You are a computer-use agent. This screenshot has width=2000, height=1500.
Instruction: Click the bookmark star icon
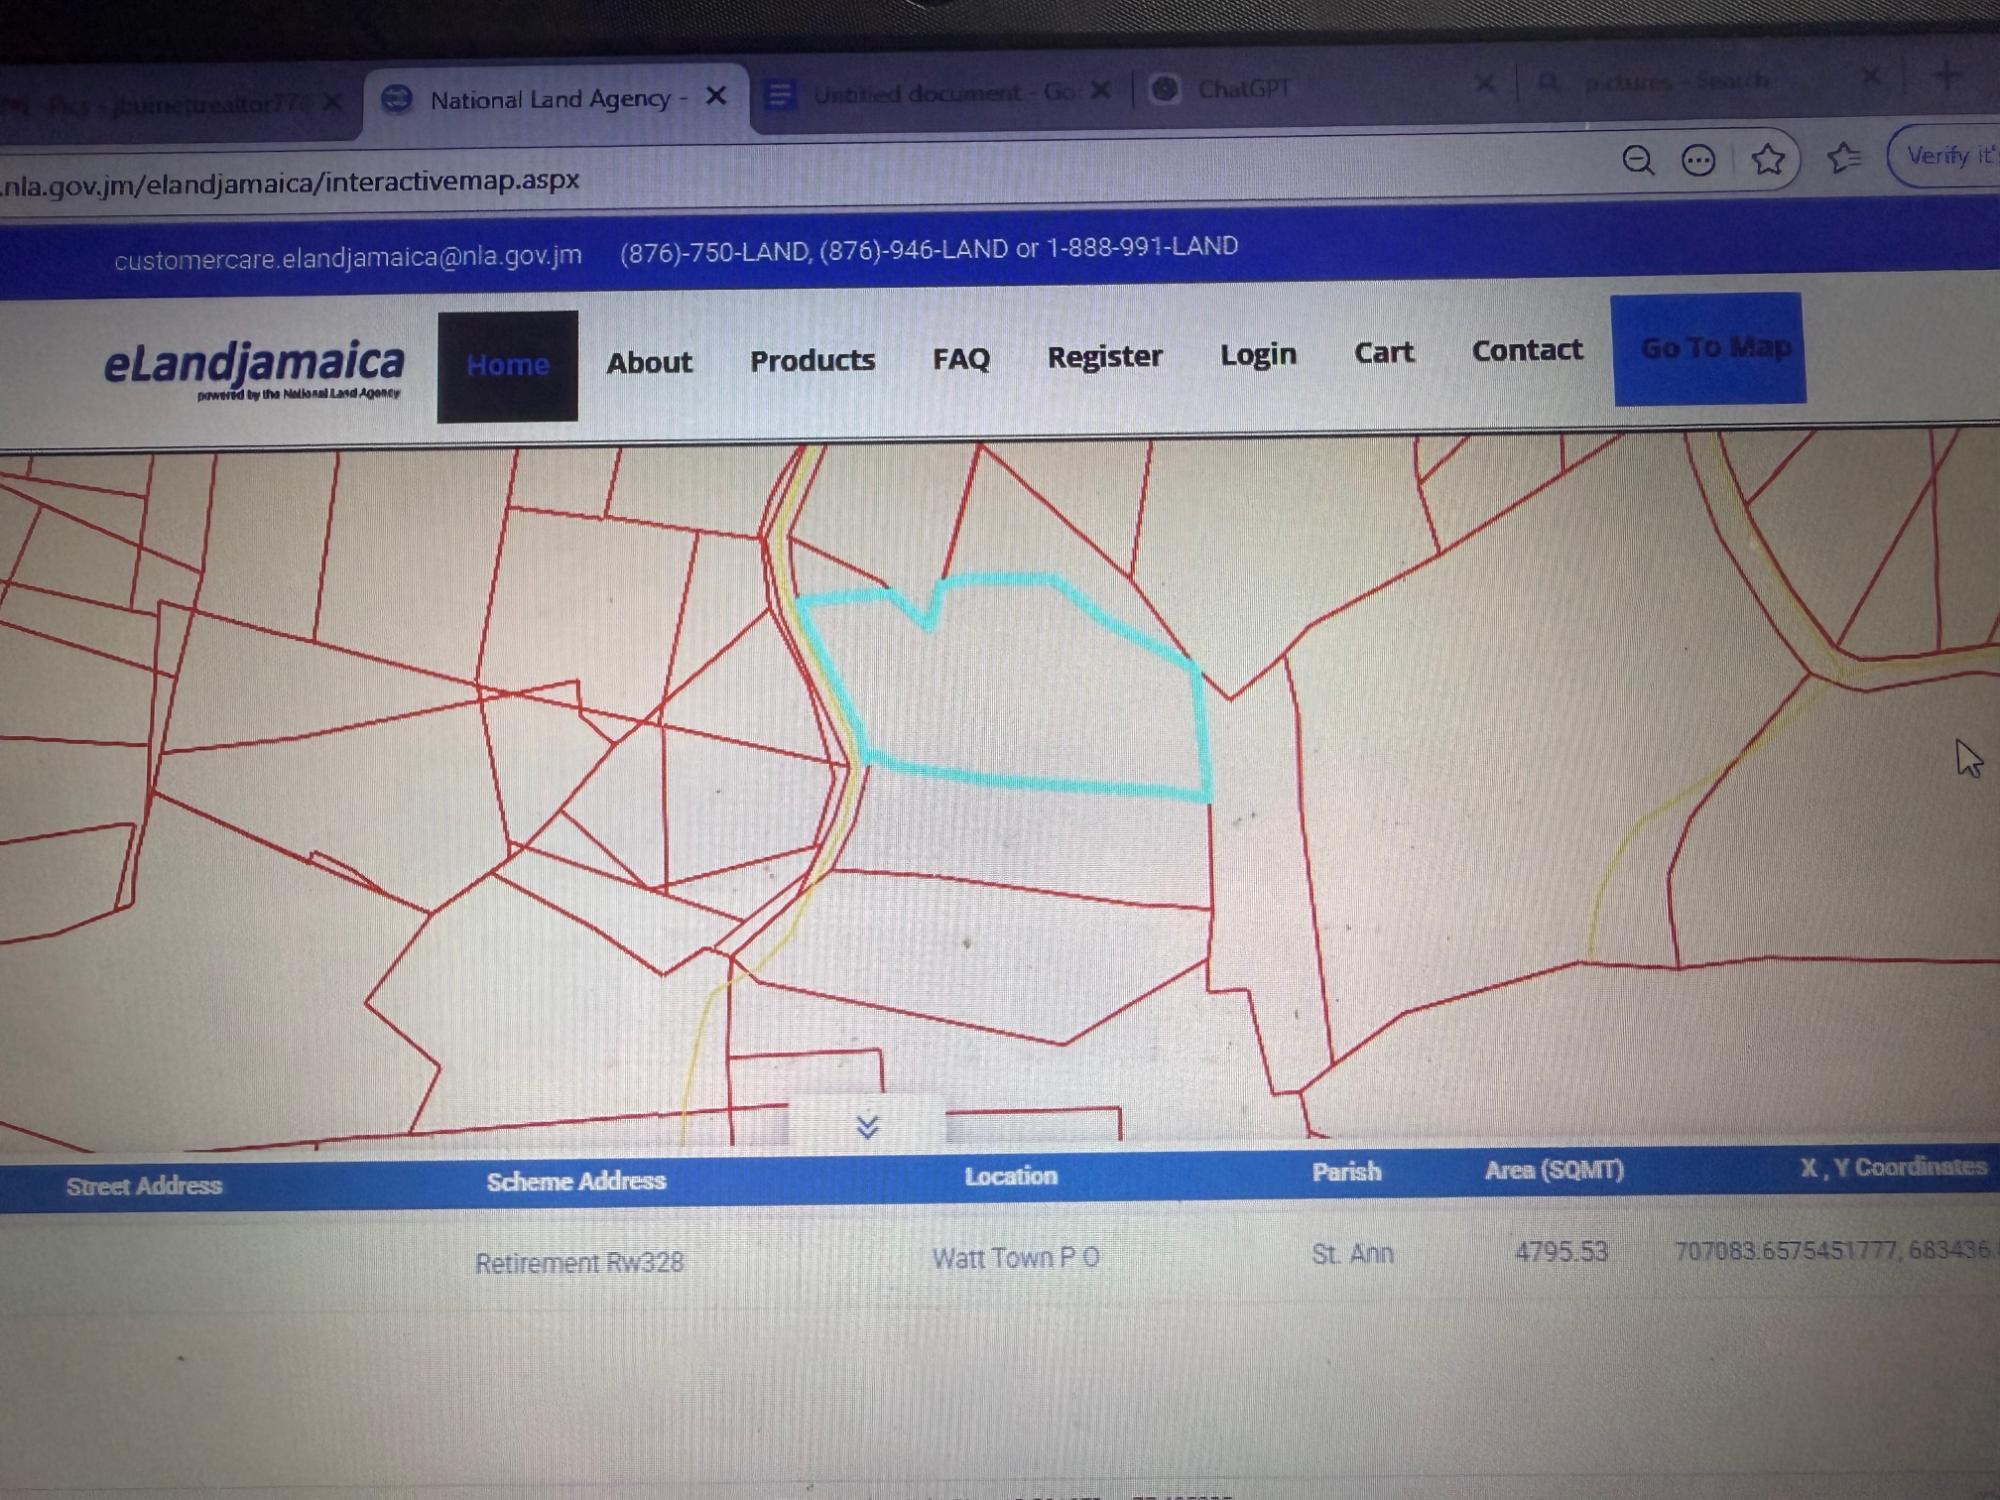coord(1768,159)
